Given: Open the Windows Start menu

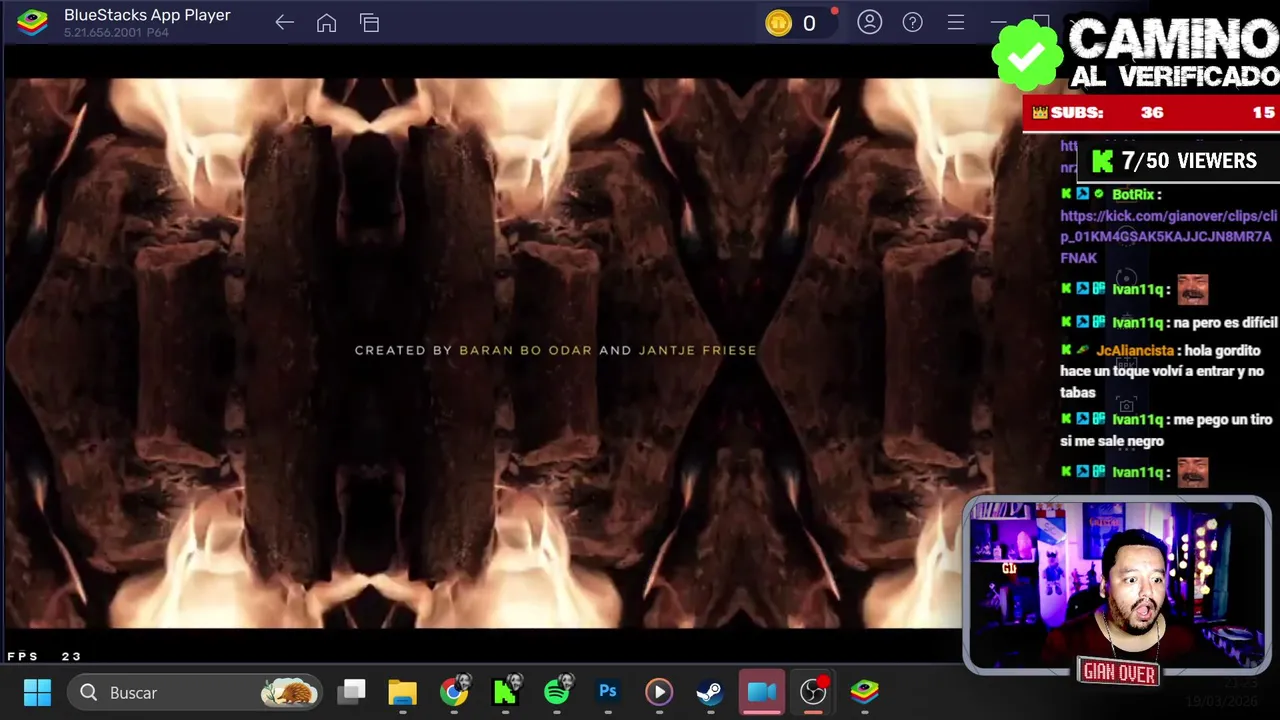Looking at the screenshot, I should (x=37, y=692).
